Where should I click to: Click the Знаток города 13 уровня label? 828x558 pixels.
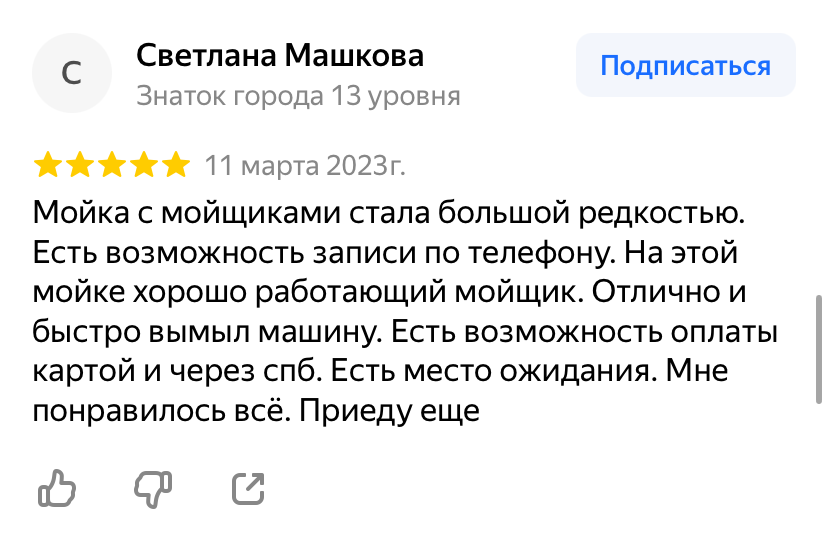pyautogui.click(x=298, y=96)
